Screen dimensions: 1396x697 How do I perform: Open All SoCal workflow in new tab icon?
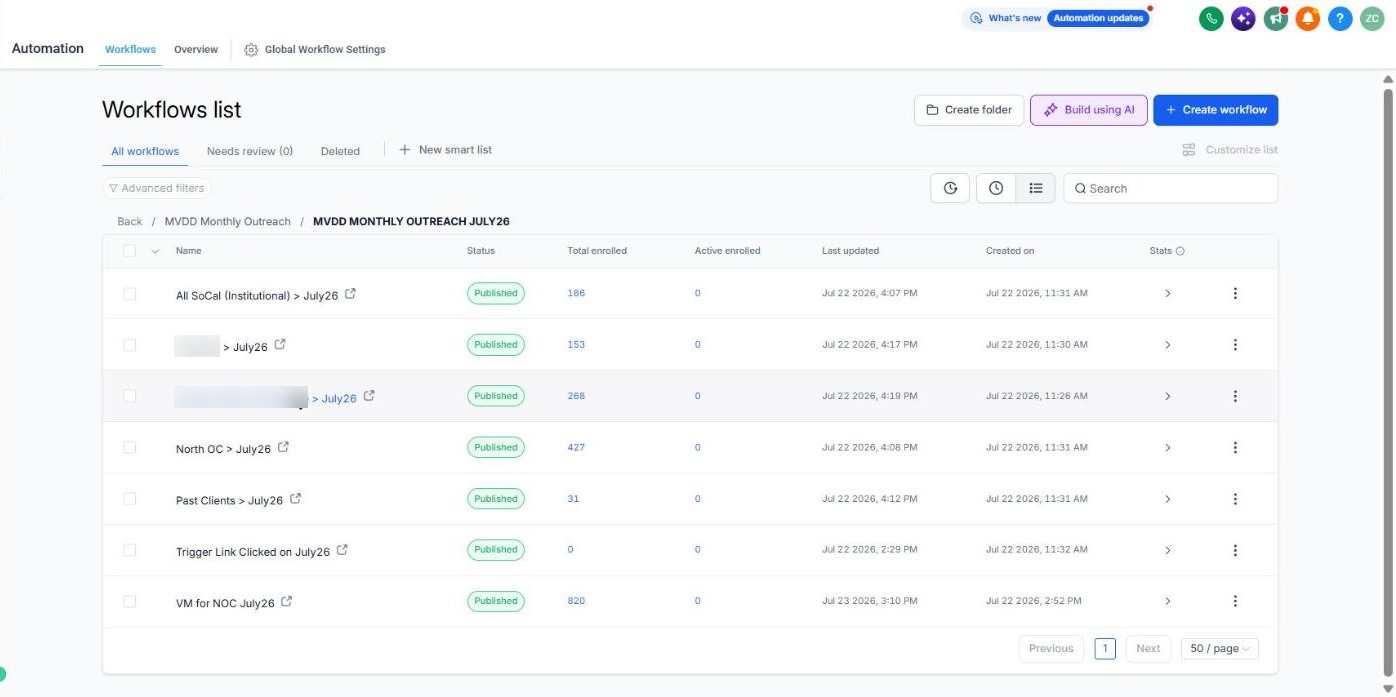350,294
